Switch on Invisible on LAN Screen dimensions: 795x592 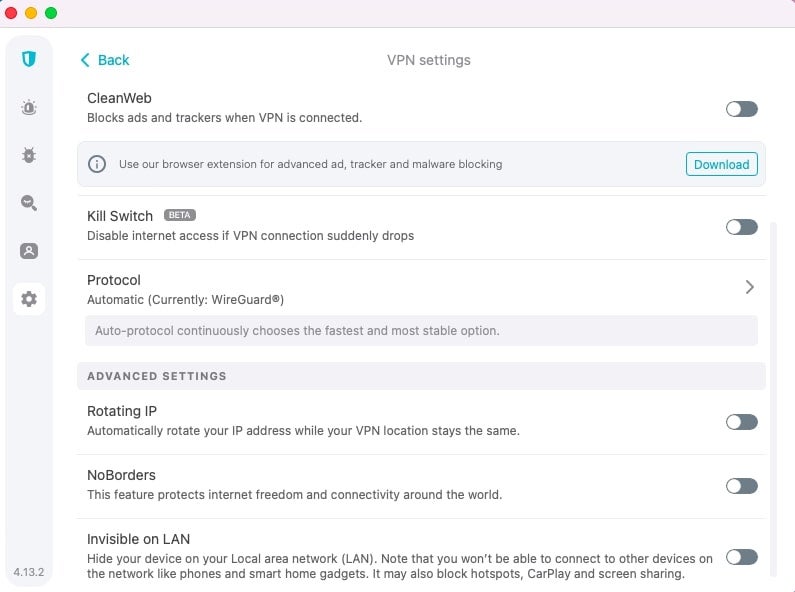(741, 557)
